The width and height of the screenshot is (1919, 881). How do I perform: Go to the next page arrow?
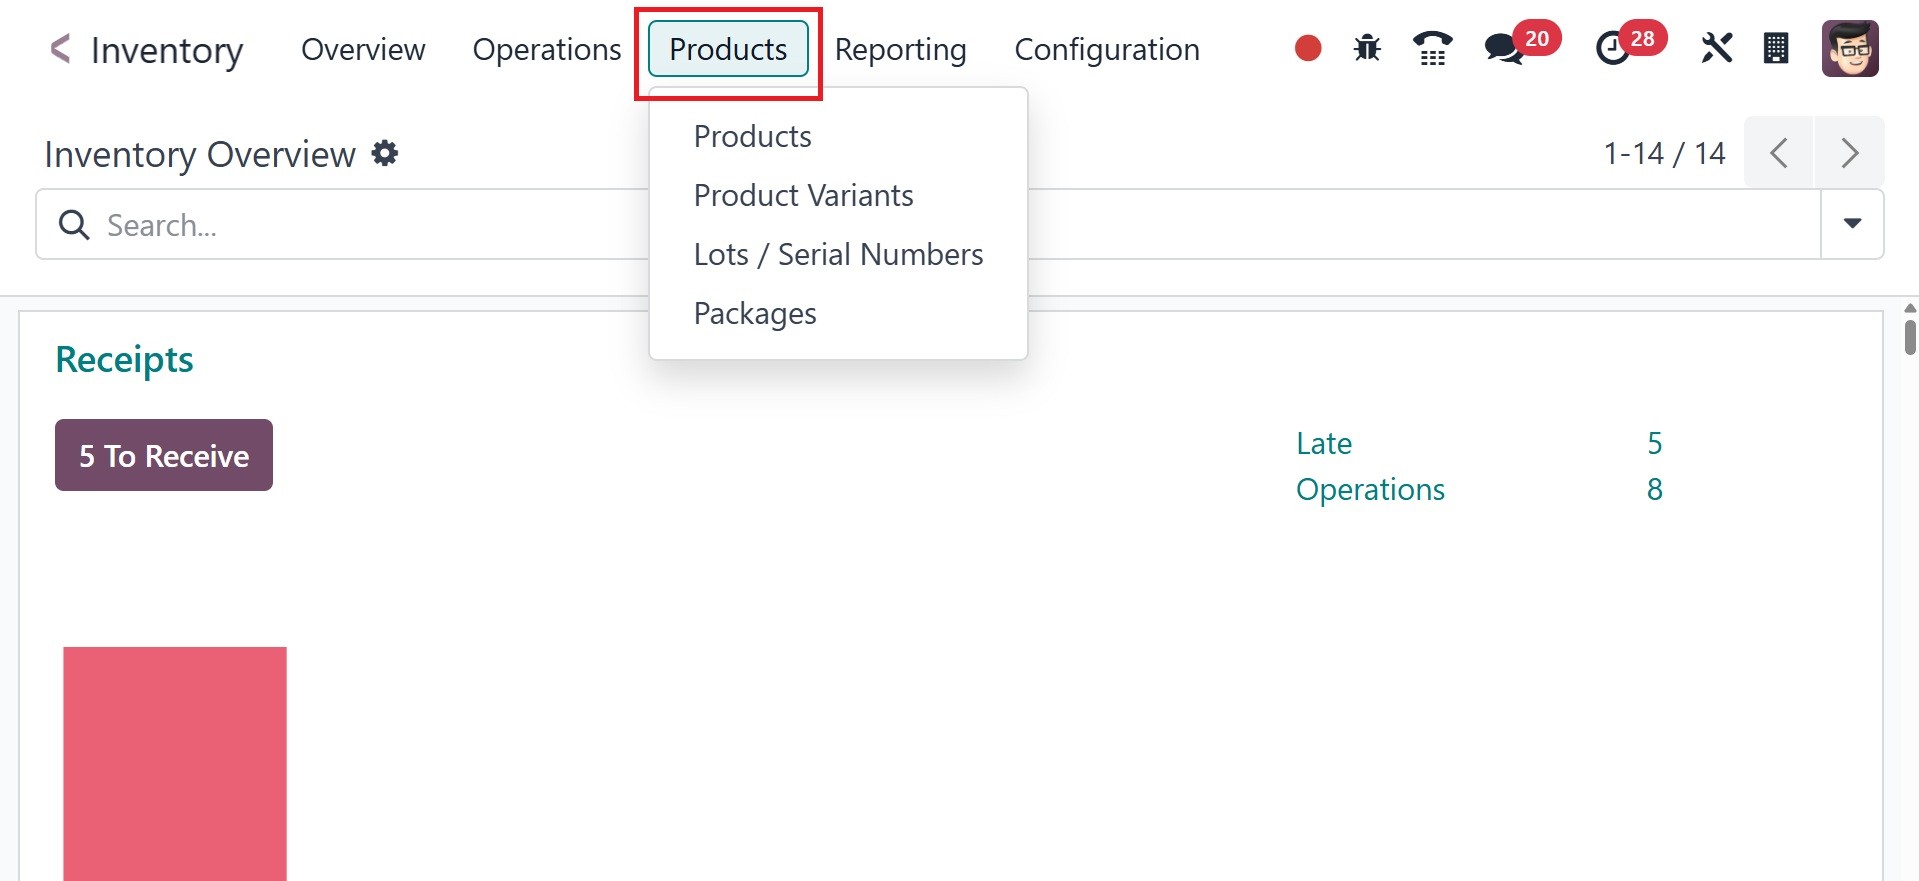point(1849,153)
